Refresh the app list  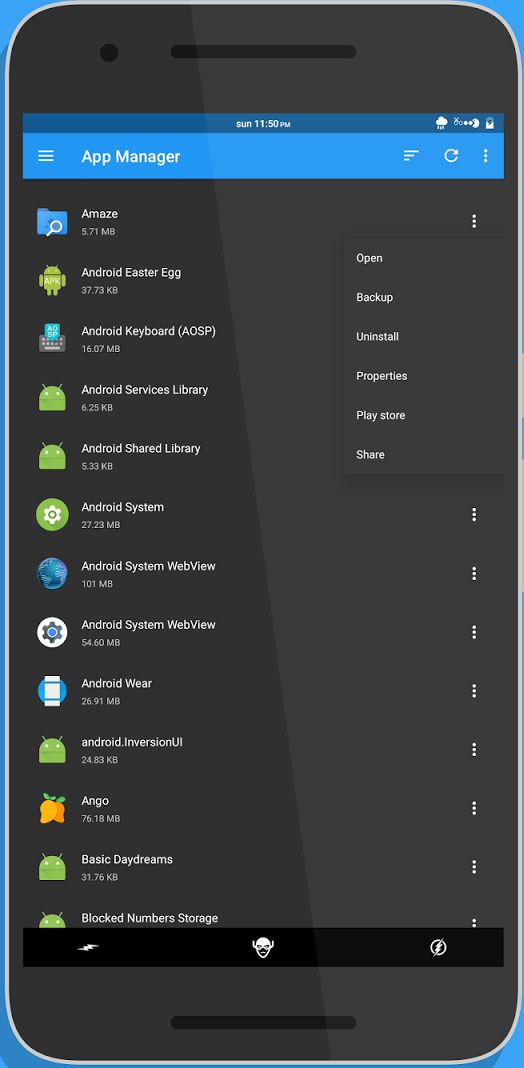pos(451,156)
